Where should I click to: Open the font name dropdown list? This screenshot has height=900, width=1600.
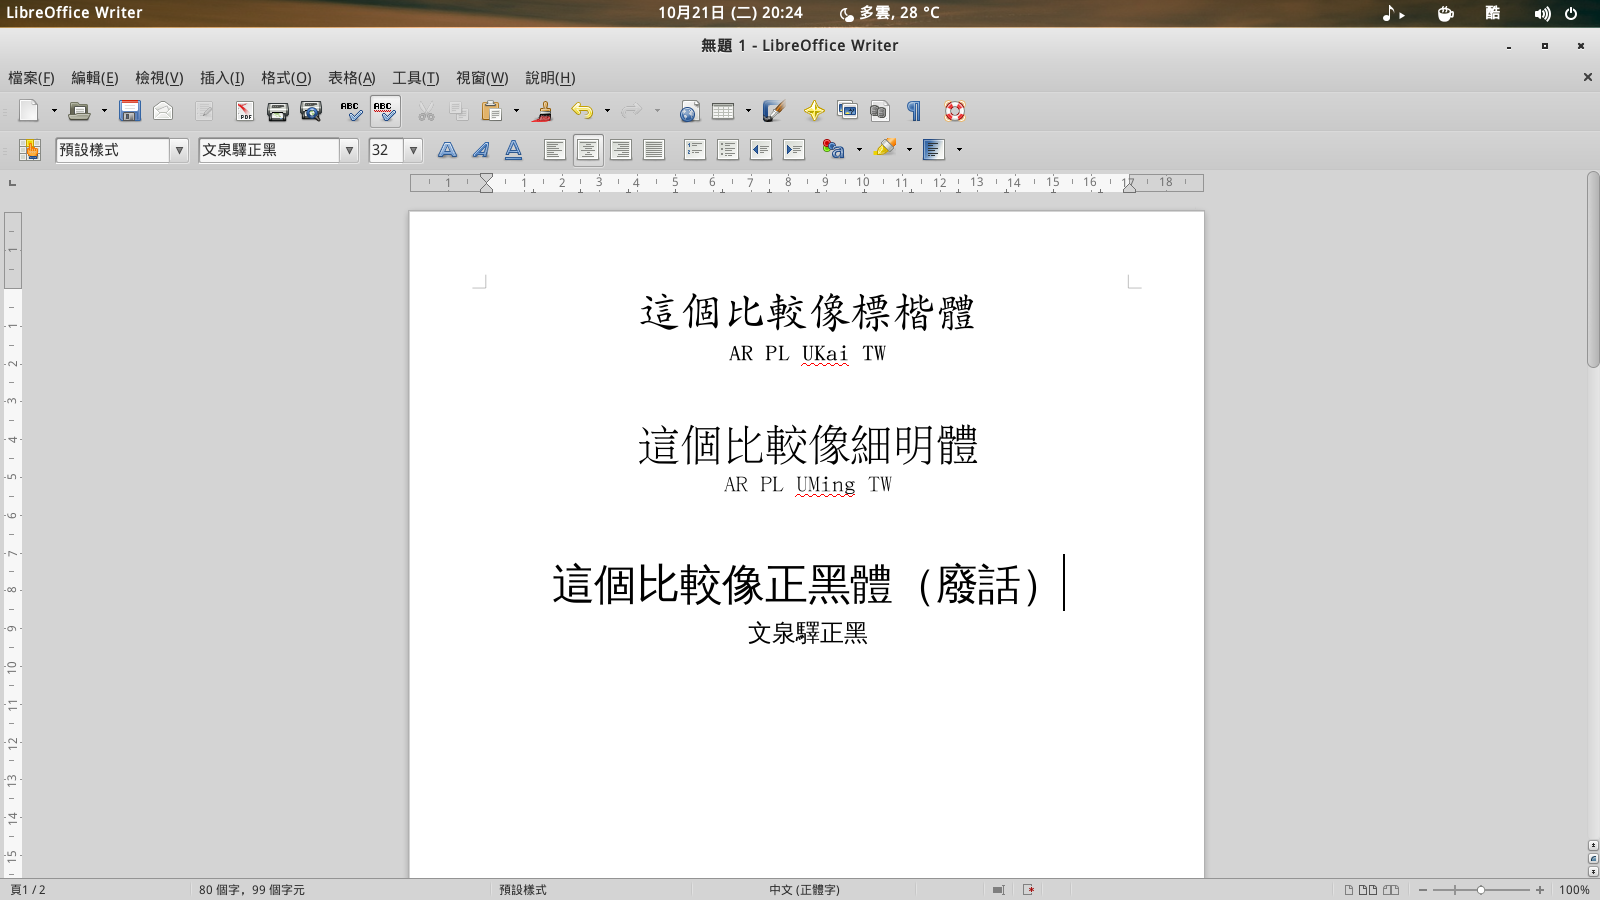[x=349, y=150]
